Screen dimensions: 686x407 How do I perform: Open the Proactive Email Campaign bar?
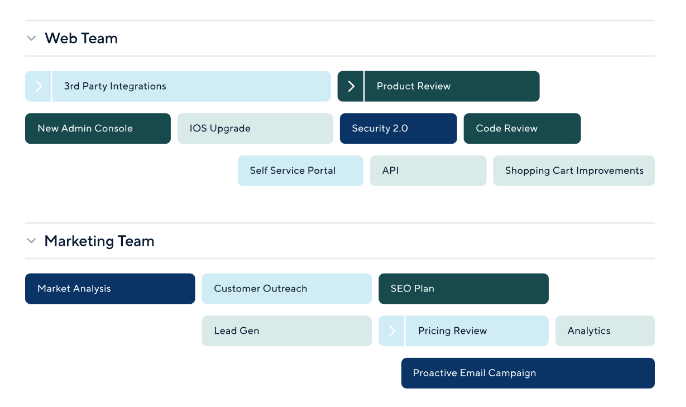click(x=528, y=373)
